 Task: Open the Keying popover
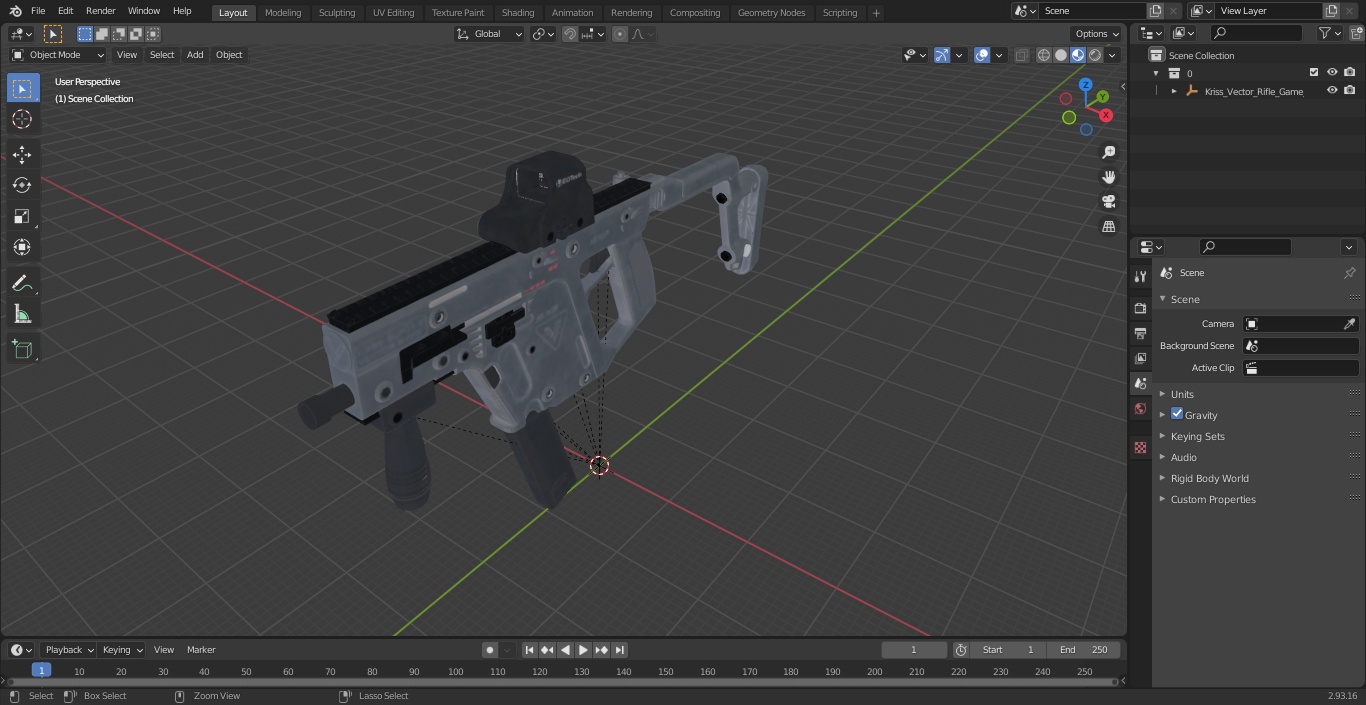(122, 650)
